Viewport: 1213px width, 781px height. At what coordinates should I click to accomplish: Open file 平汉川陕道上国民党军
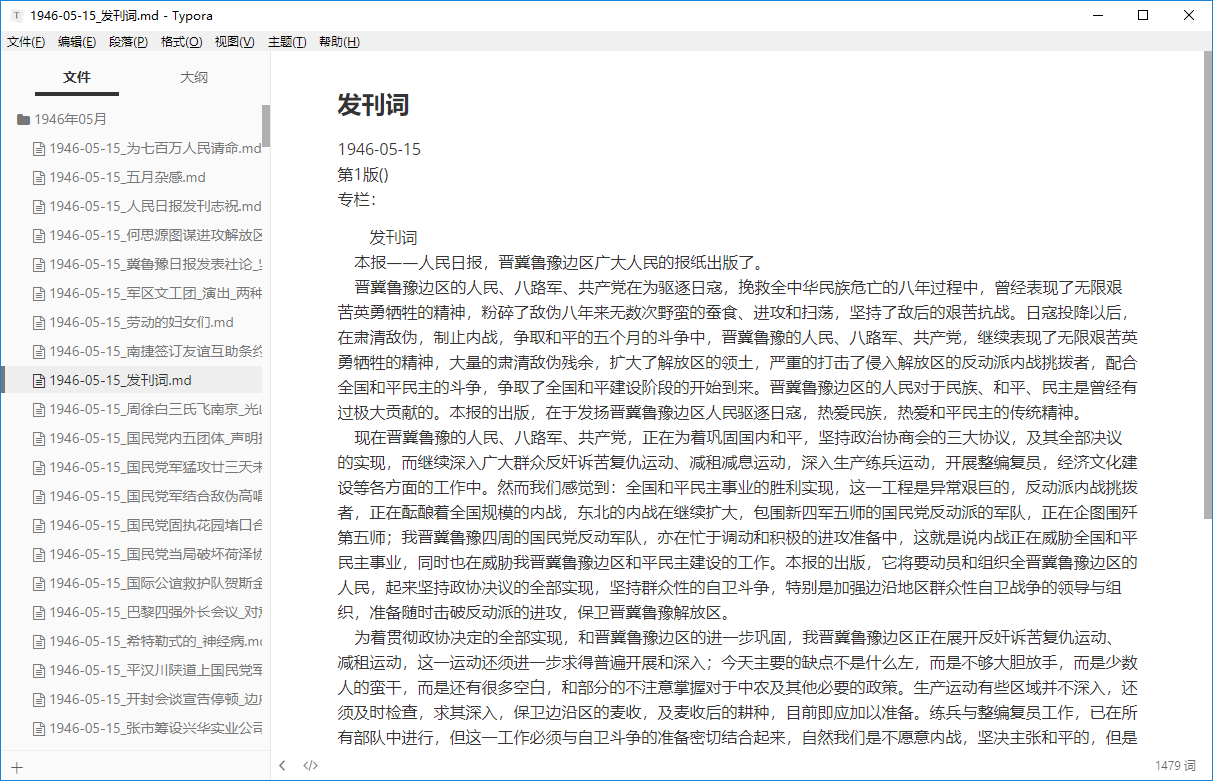pyautogui.click(x=147, y=670)
